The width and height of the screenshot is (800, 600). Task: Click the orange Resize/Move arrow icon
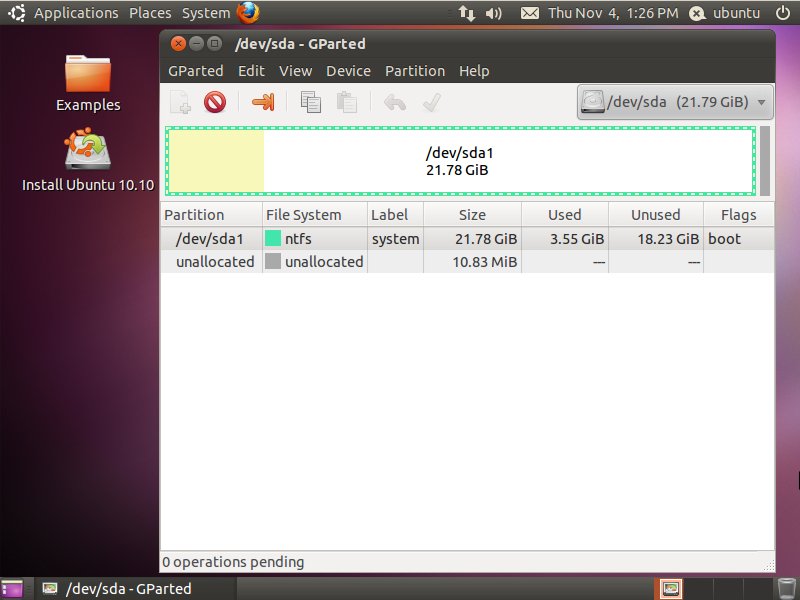tap(263, 102)
